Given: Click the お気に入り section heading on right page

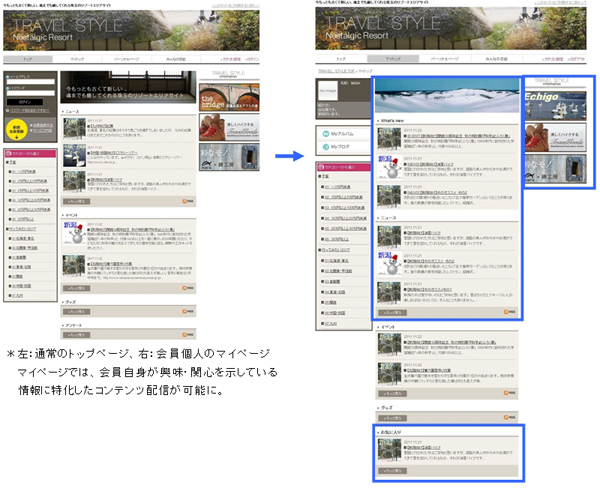Looking at the screenshot, I should [x=391, y=432].
